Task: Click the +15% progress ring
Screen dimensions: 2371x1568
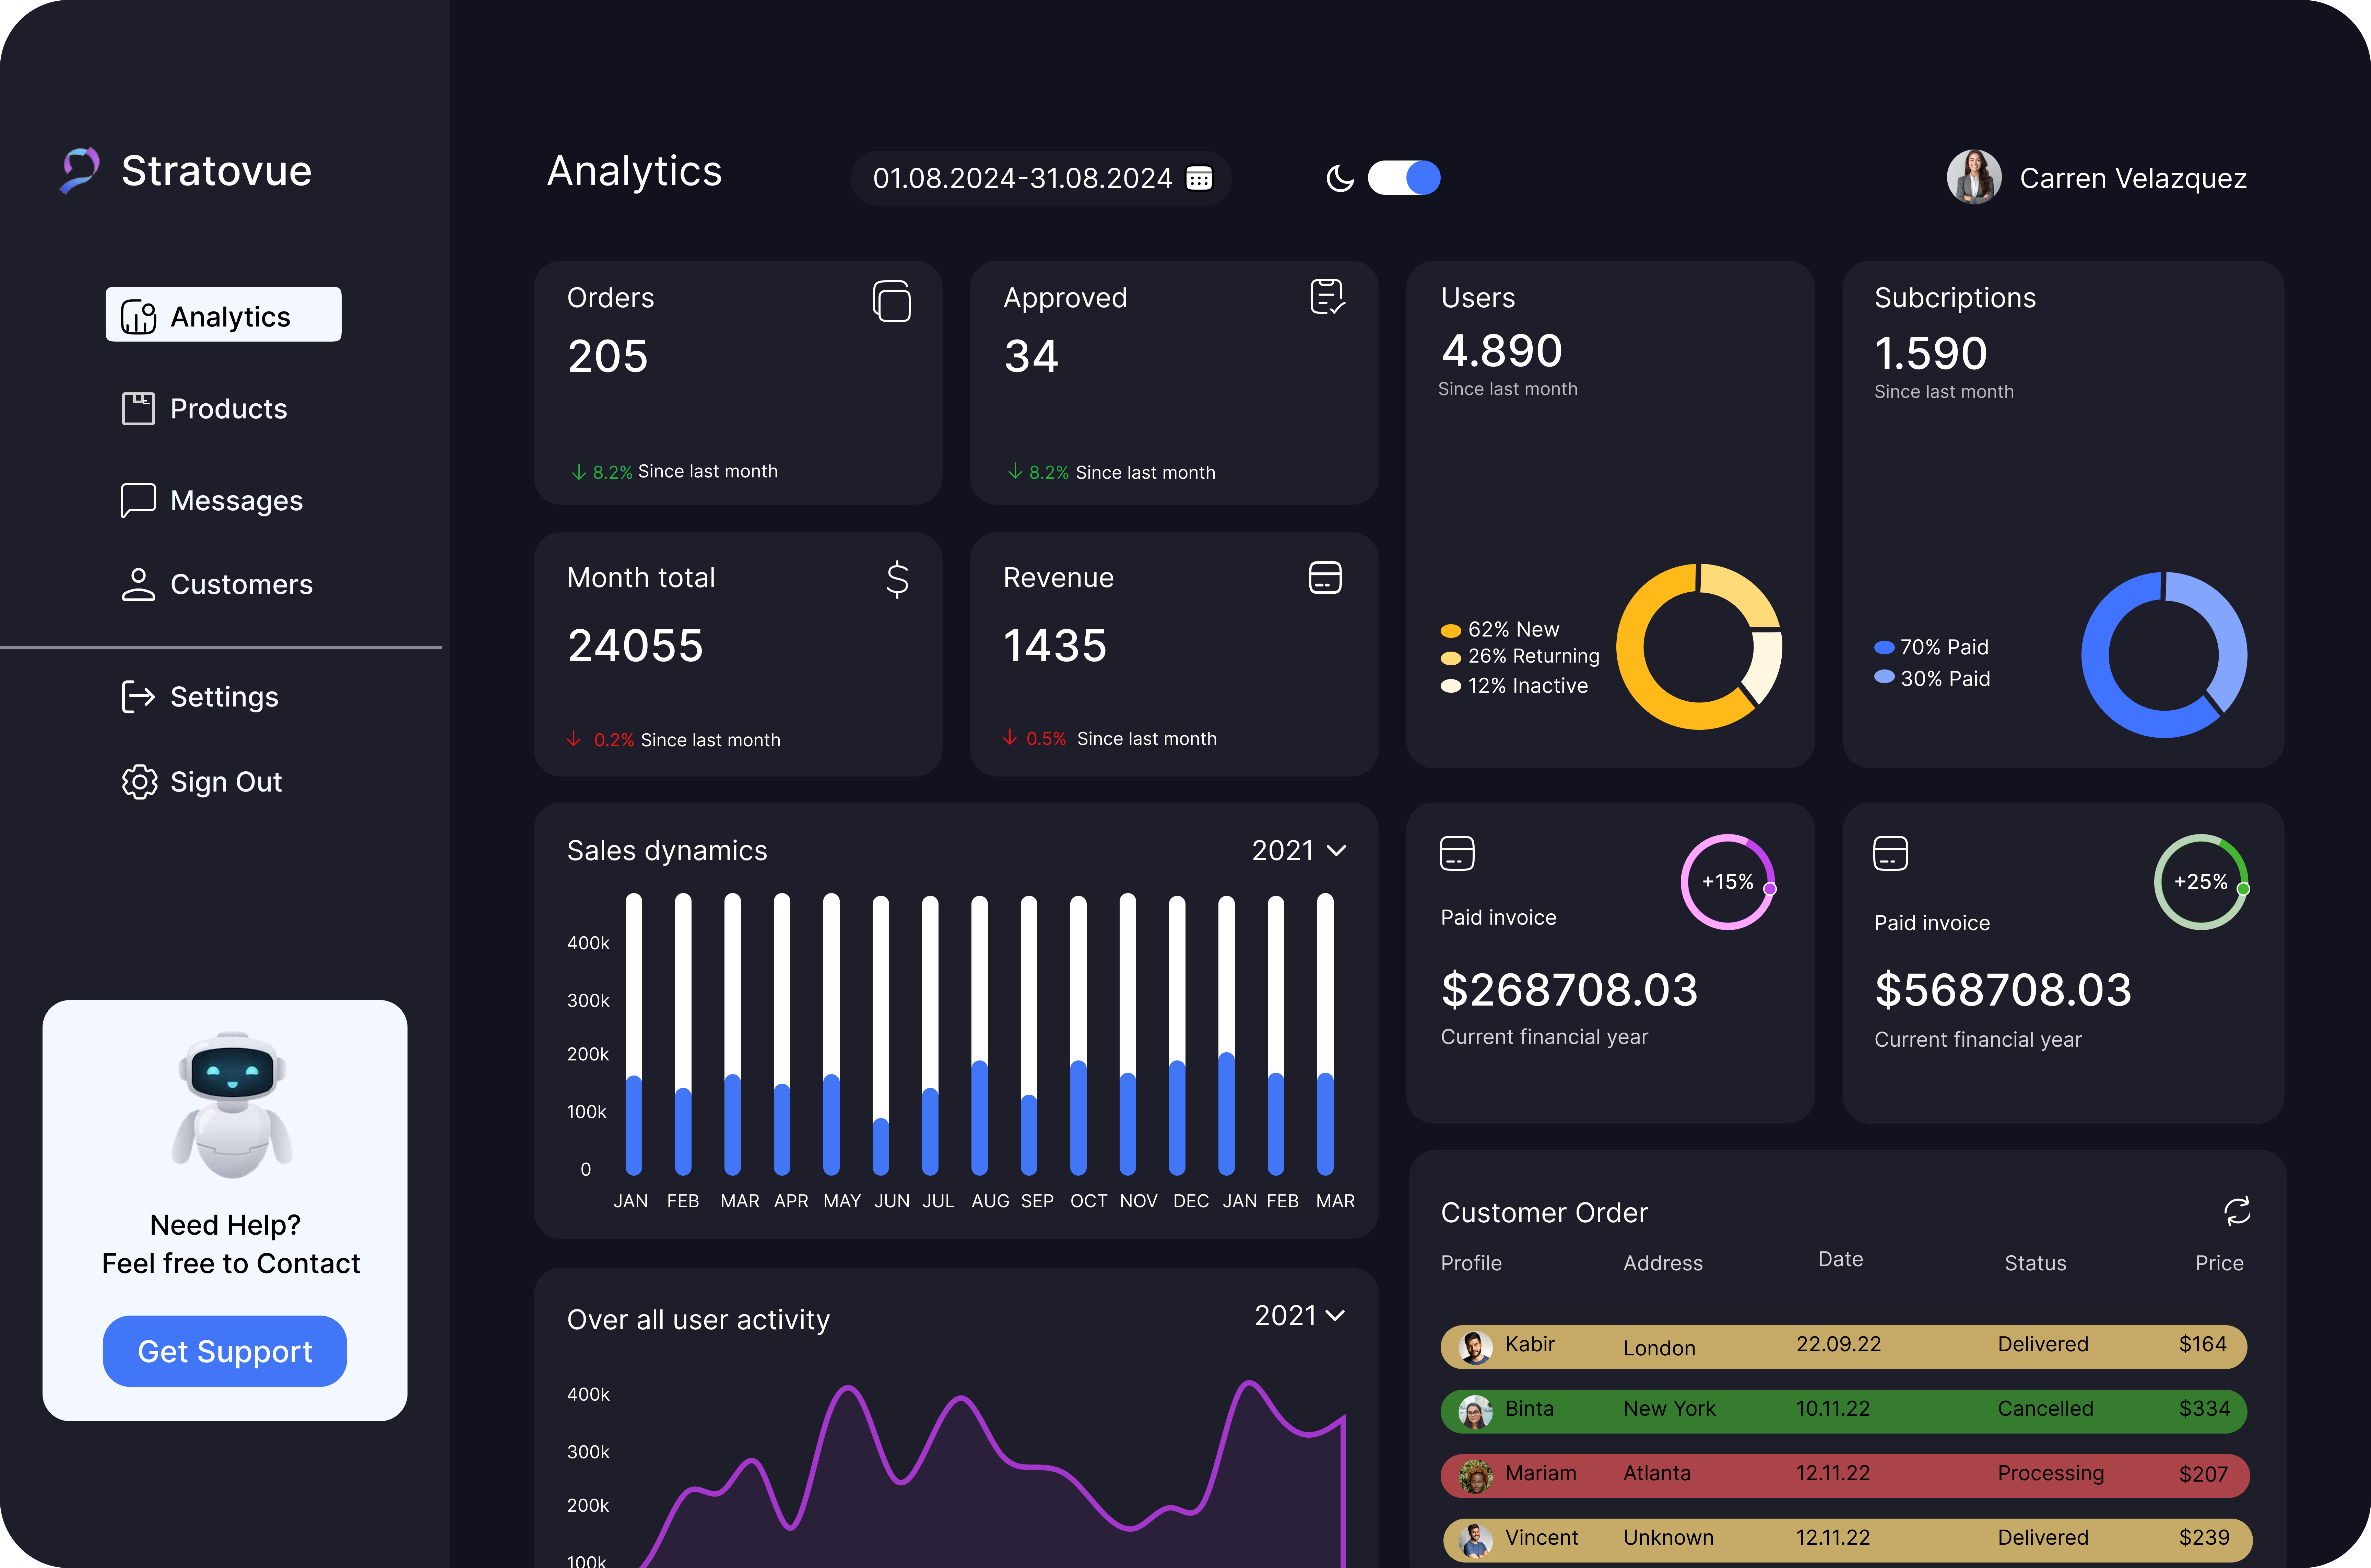Action: 1728,882
